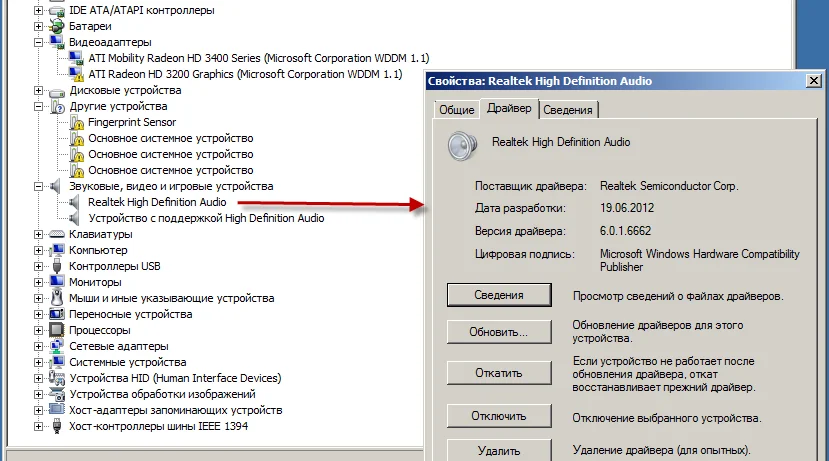Click the Клавиатуры keyboard icon

point(57,234)
